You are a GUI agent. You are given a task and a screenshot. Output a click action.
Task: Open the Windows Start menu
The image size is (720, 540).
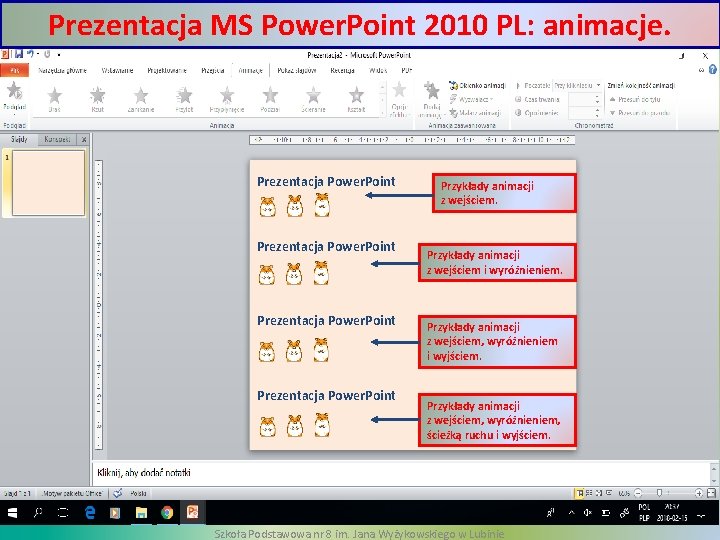(x=12, y=512)
